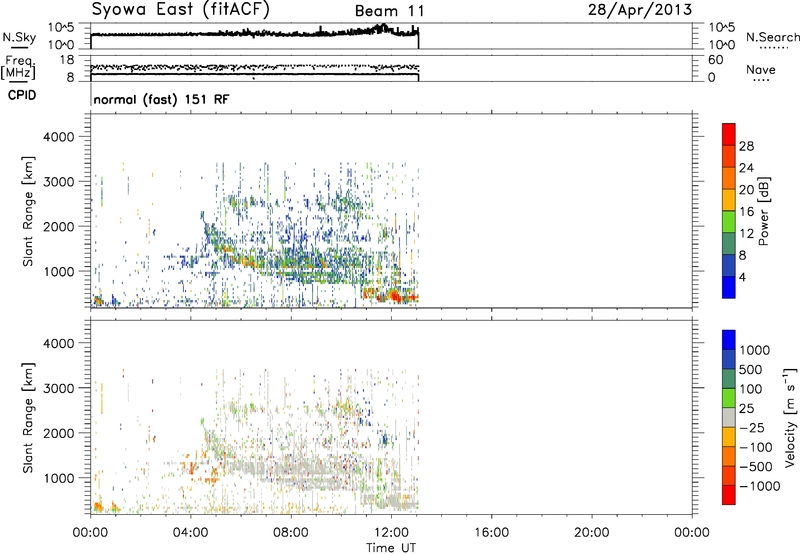Click Slant Range [km] label of power panel

28,211
